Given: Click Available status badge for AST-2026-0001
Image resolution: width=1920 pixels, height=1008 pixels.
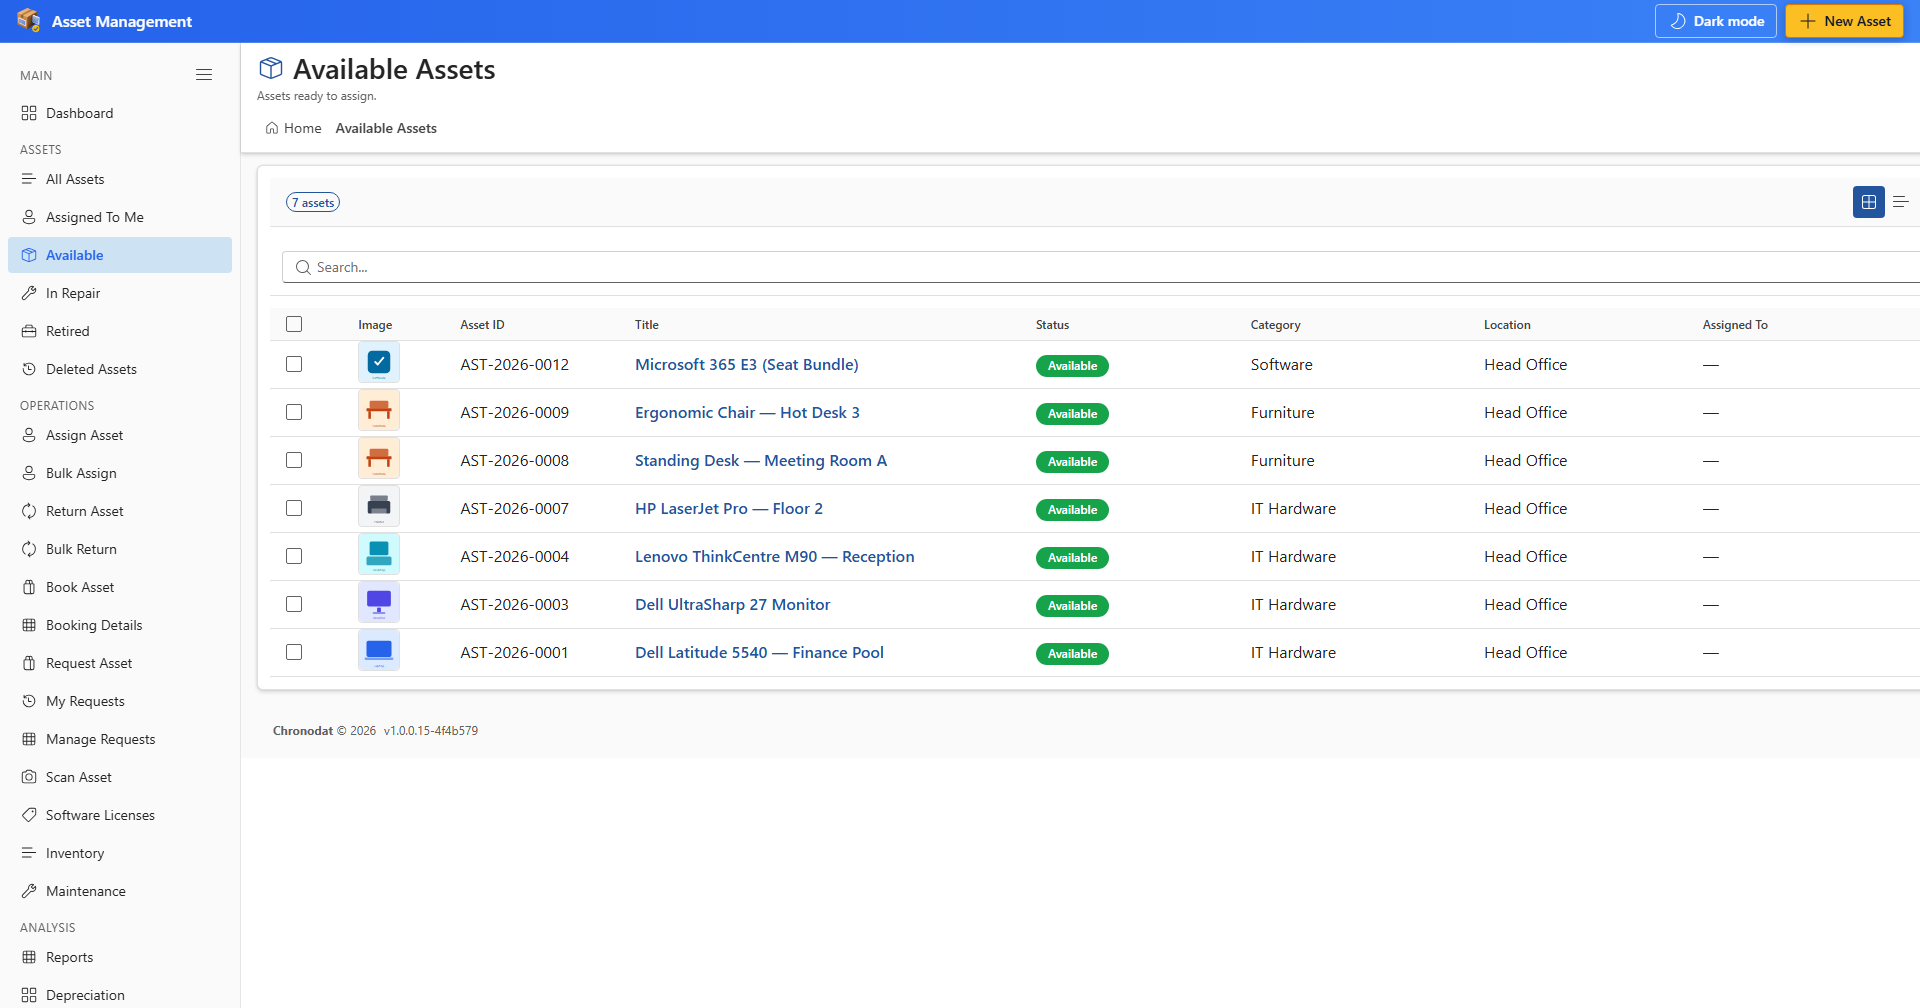Looking at the screenshot, I should (x=1072, y=654).
